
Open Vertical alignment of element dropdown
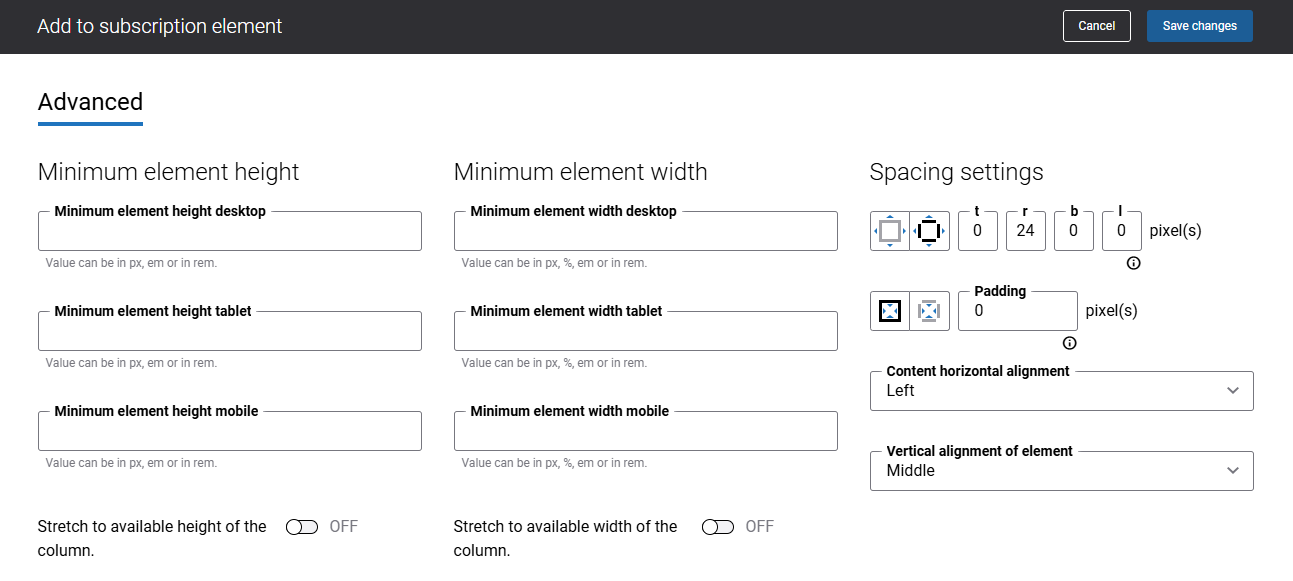click(1062, 471)
